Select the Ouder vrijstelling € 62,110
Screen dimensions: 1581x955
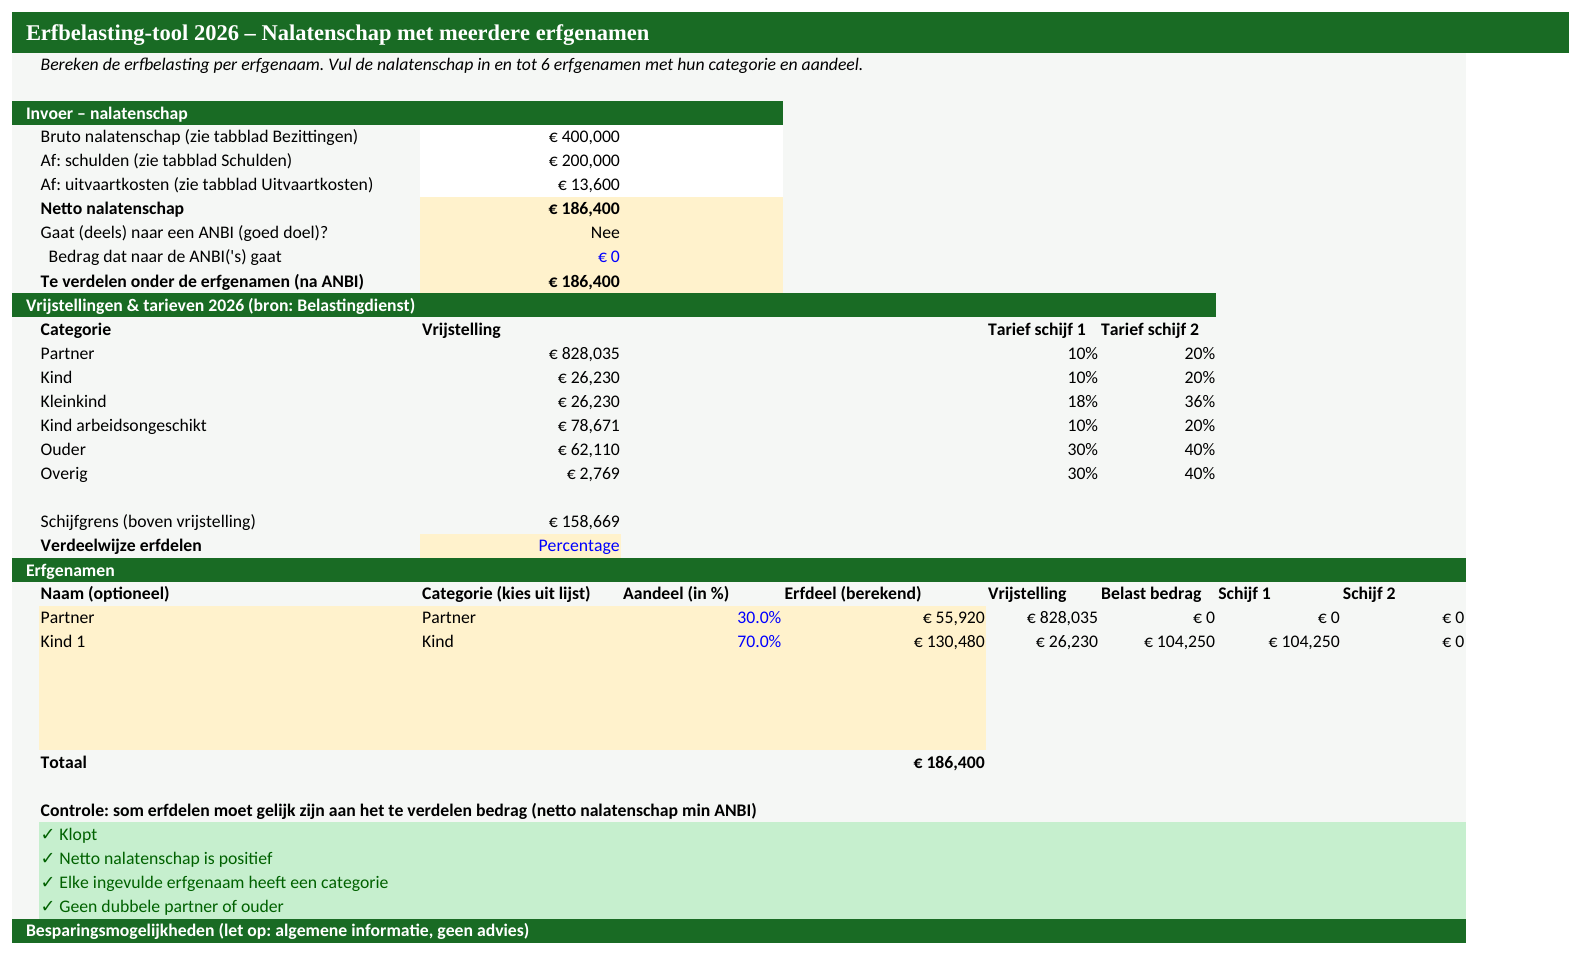point(588,450)
